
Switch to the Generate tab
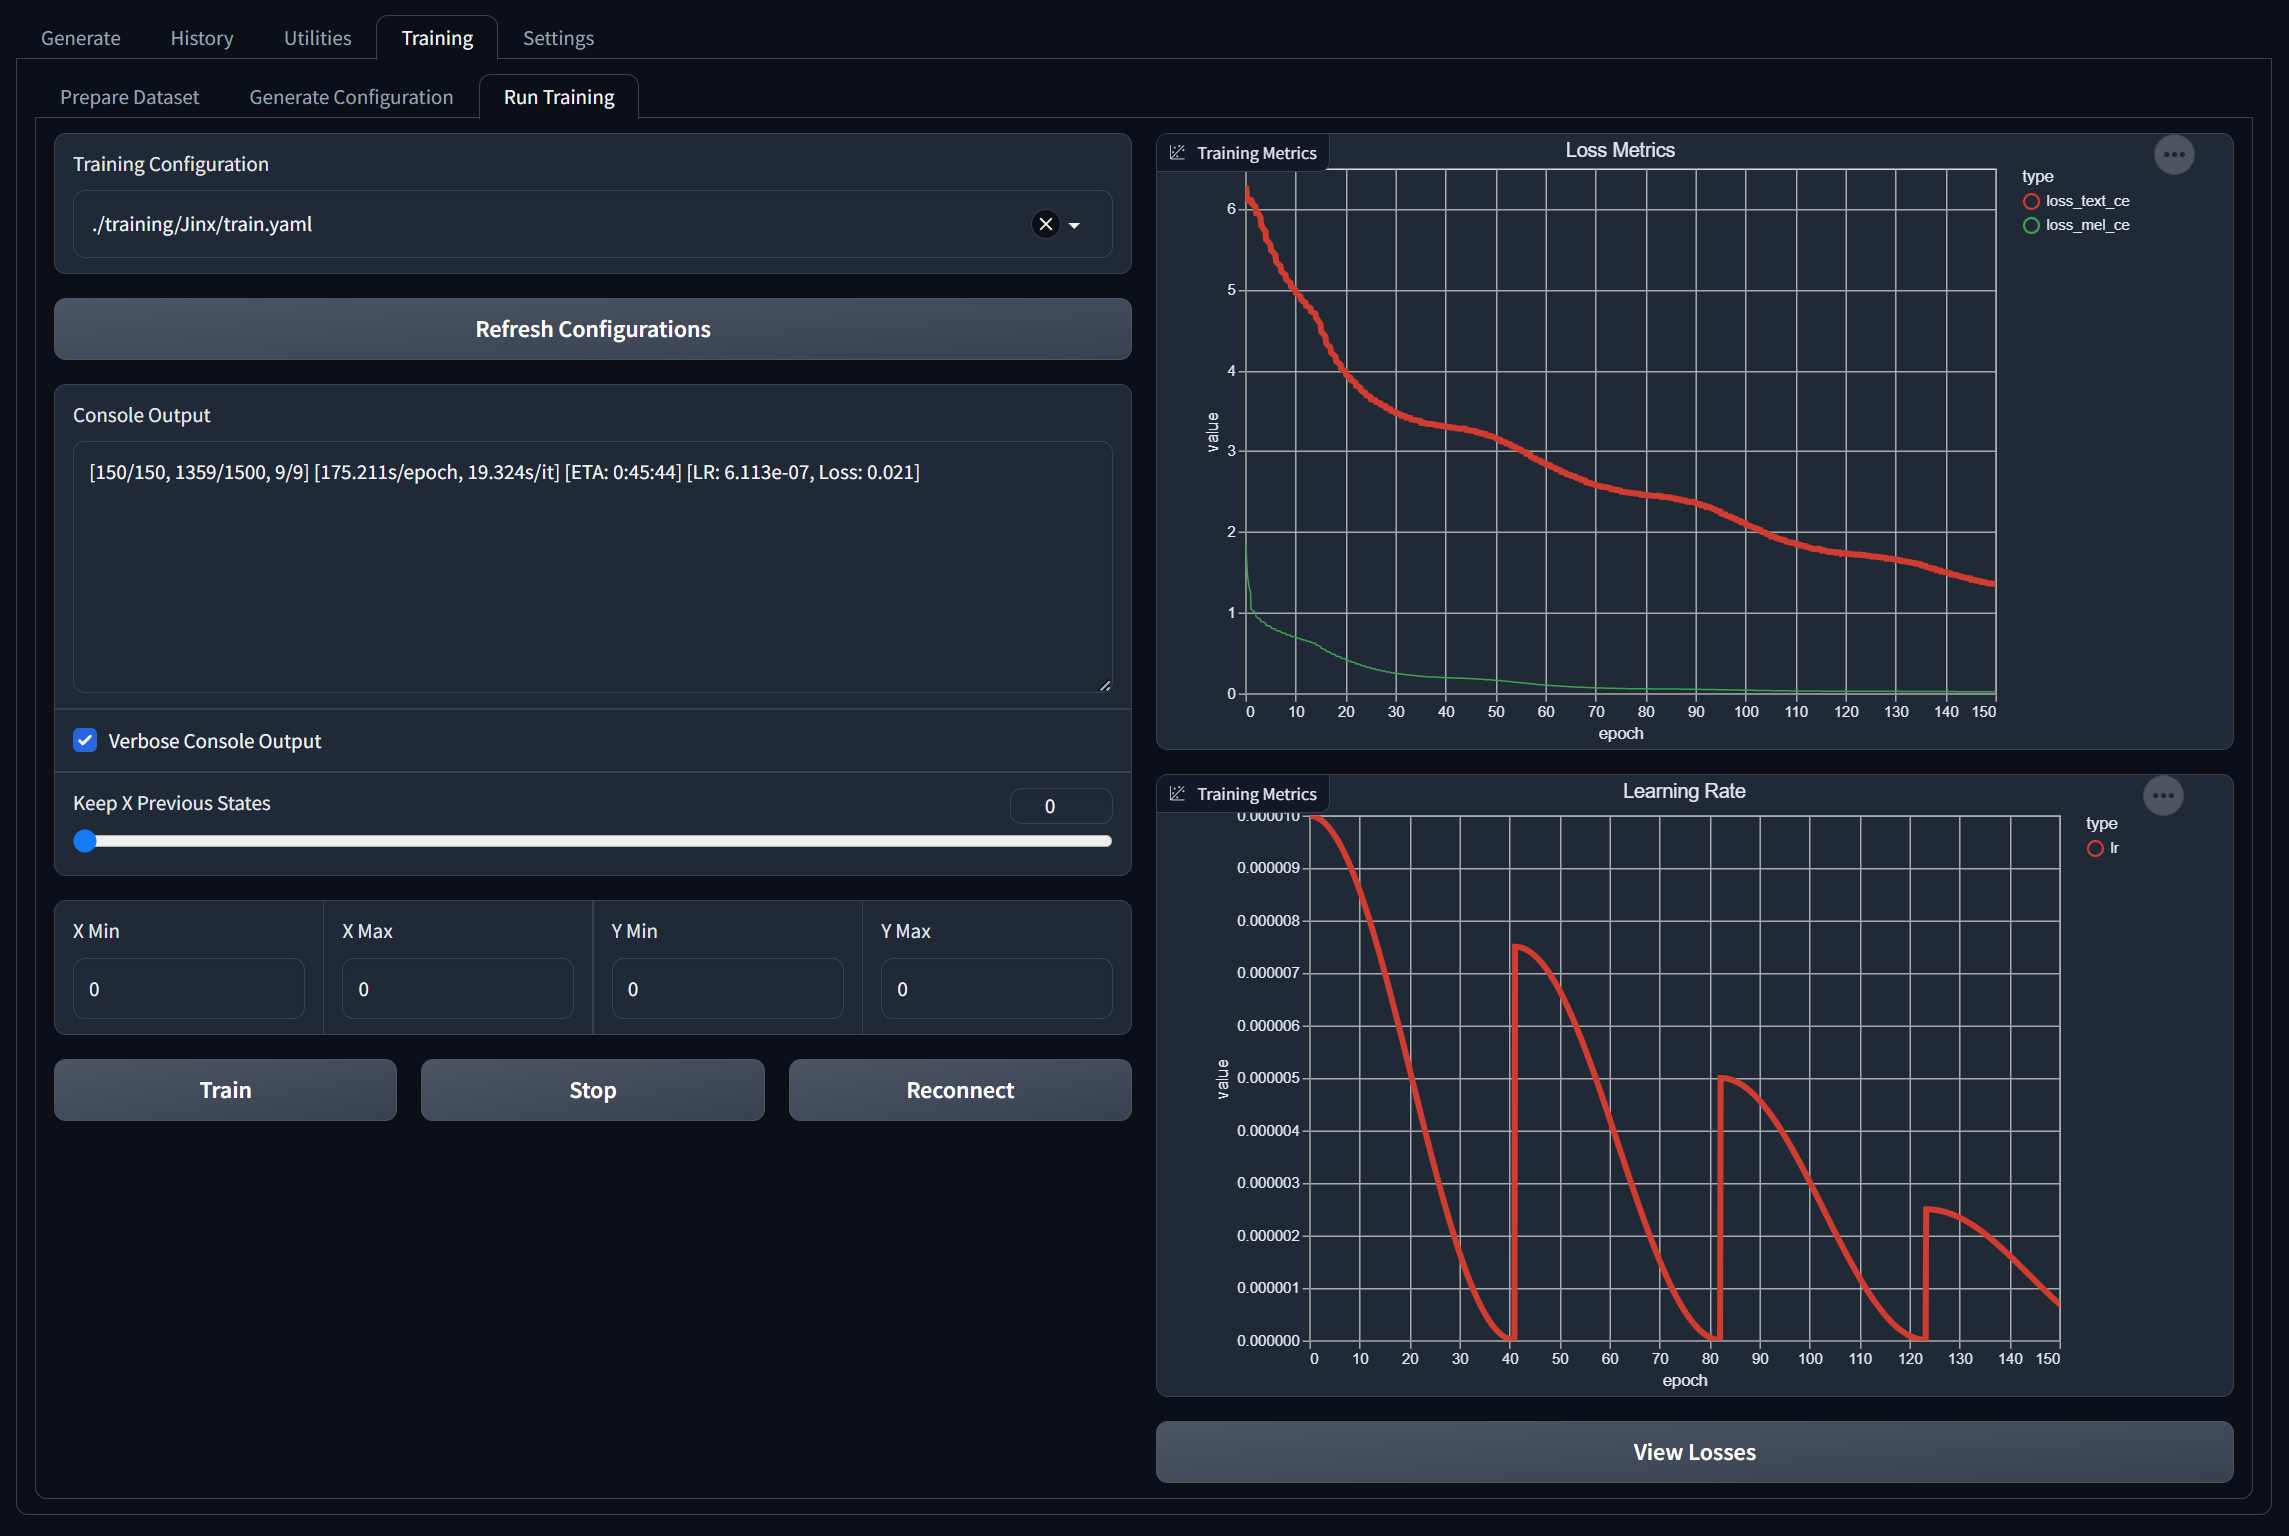pos(81,38)
